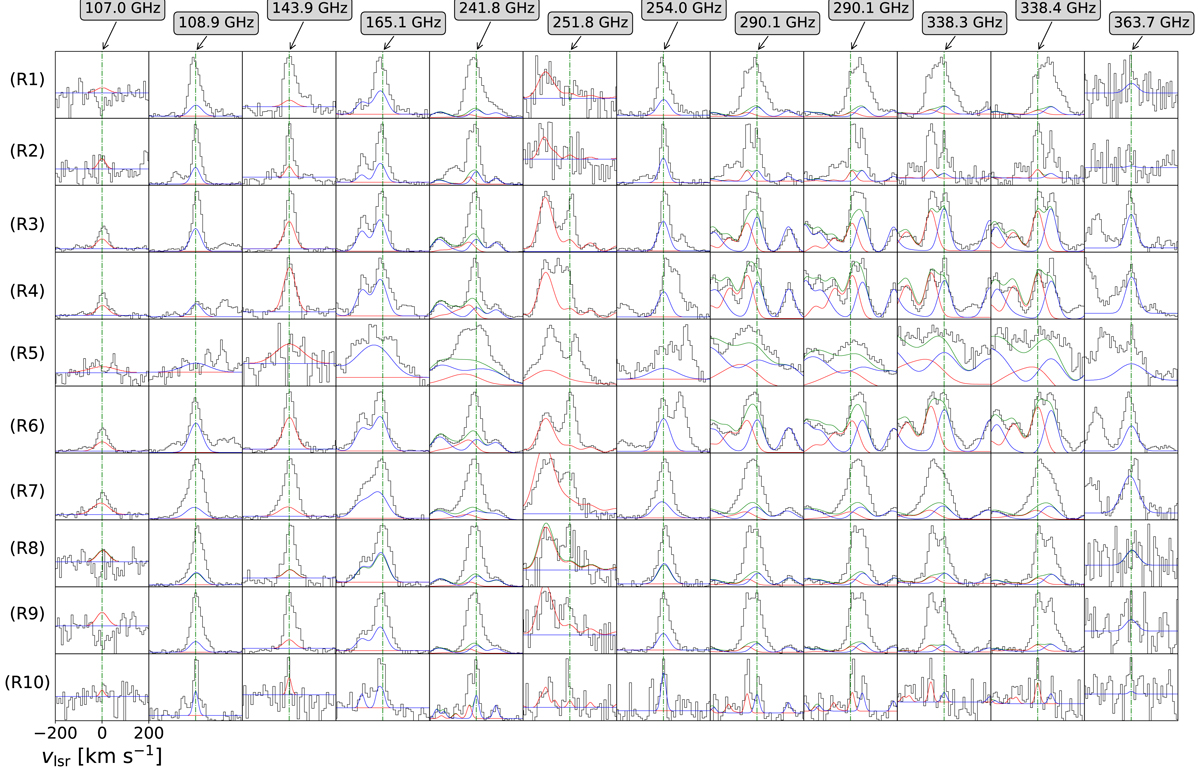Image resolution: width=1200 pixels, height=770 pixels.
Task: Click the v_lsr [km s⁻¹] axis label
Action: [103, 751]
